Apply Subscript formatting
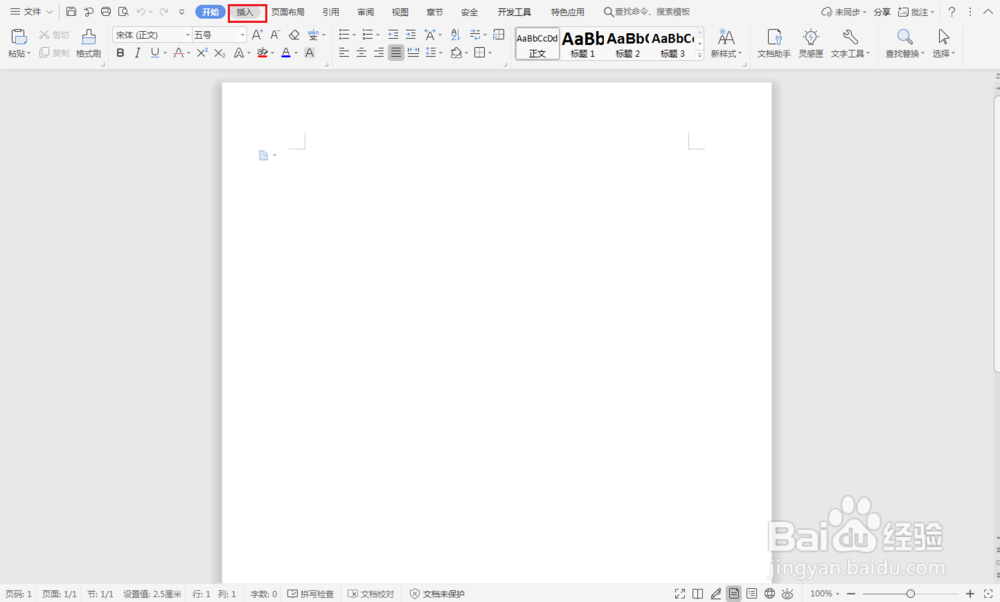Image resolution: width=1000 pixels, height=602 pixels. (x=219, y=53)
